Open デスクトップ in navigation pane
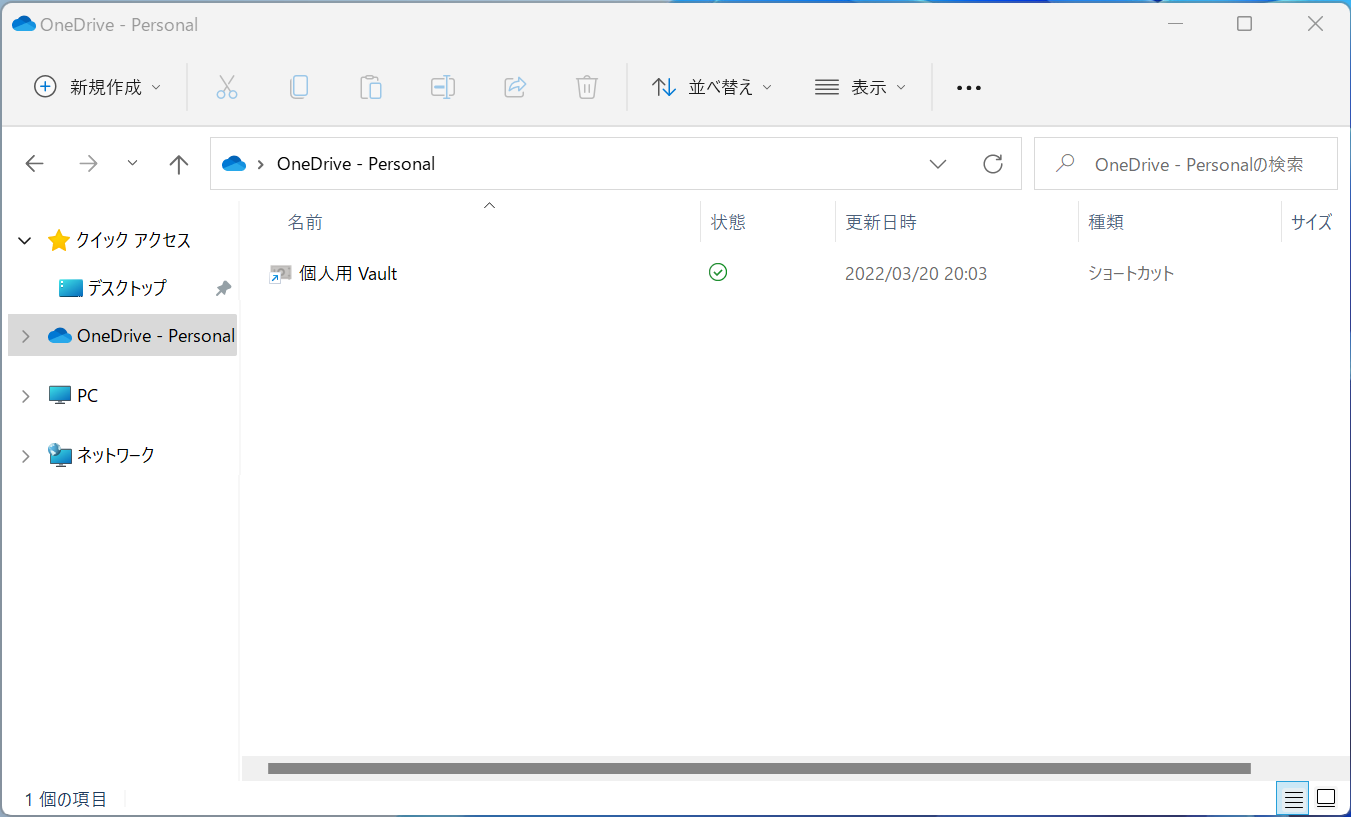Screen dimensions: 1351x817 pyautogui.click(x=127, y=288)
